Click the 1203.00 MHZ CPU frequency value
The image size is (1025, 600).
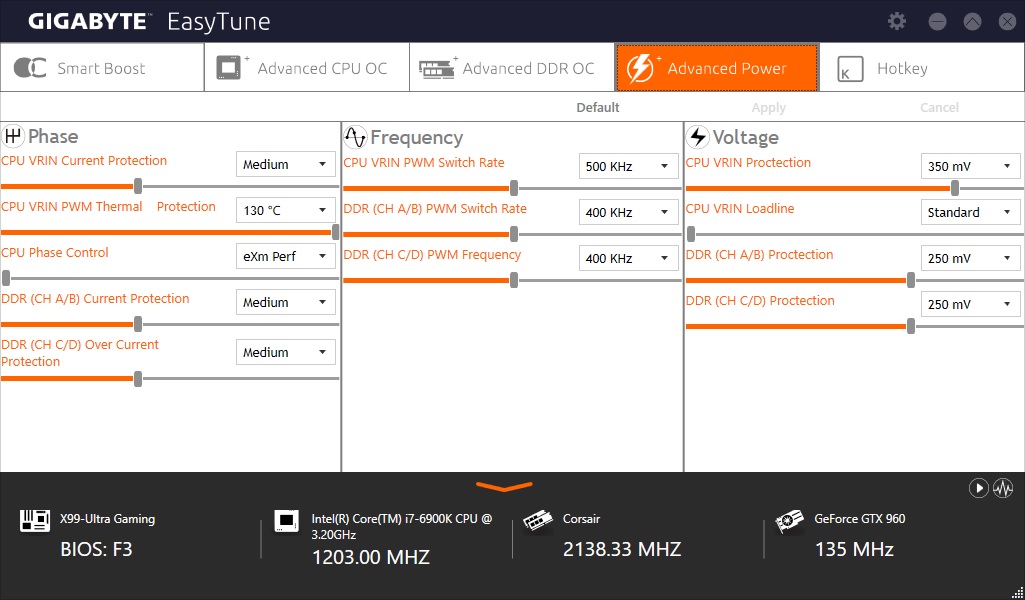(x=371, y=557)
